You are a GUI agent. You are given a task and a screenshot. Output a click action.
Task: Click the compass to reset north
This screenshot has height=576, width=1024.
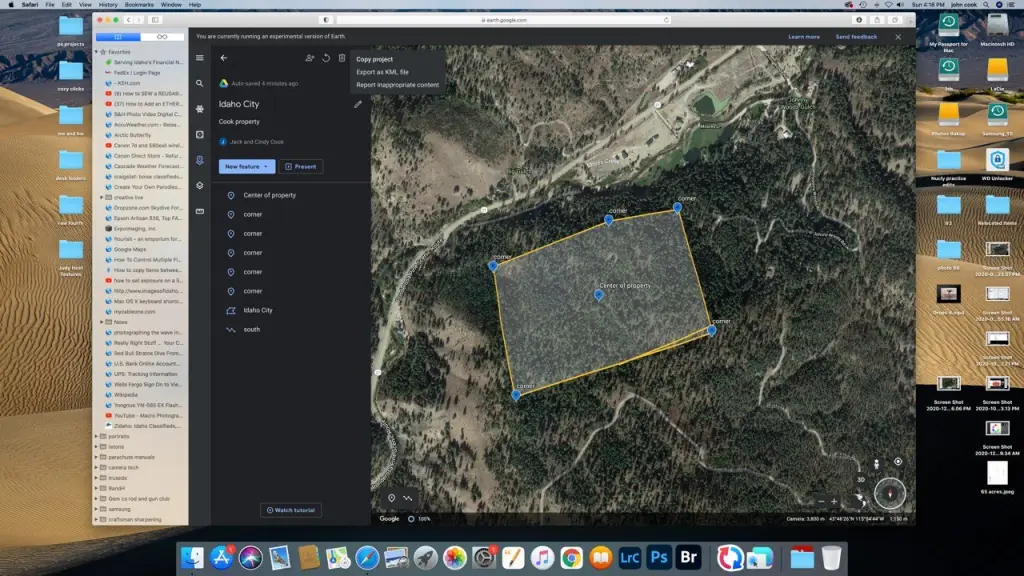click(x=889, y=493)
